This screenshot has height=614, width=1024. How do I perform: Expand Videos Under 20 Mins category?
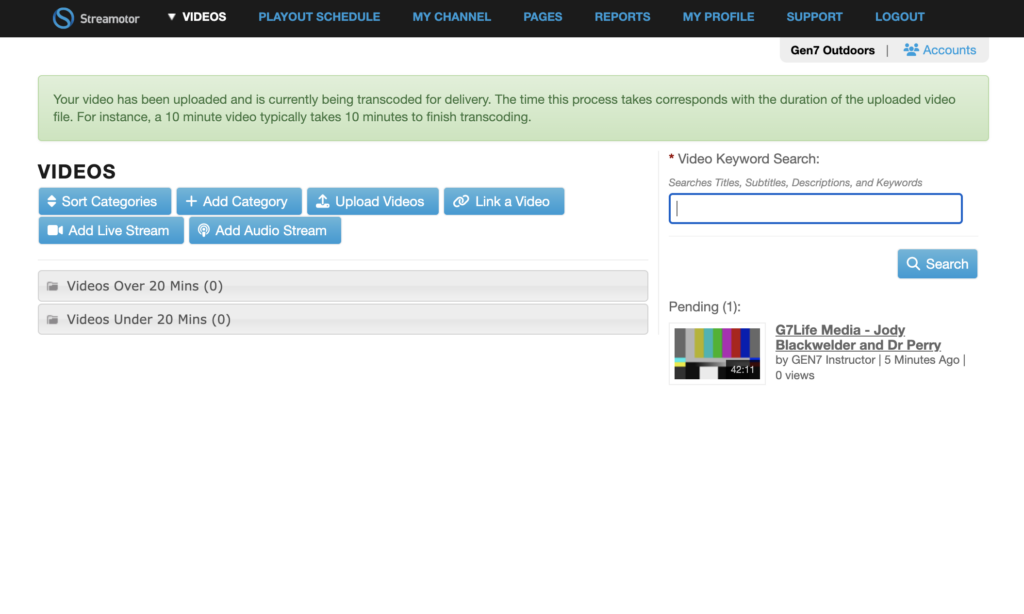coord(148,320)
